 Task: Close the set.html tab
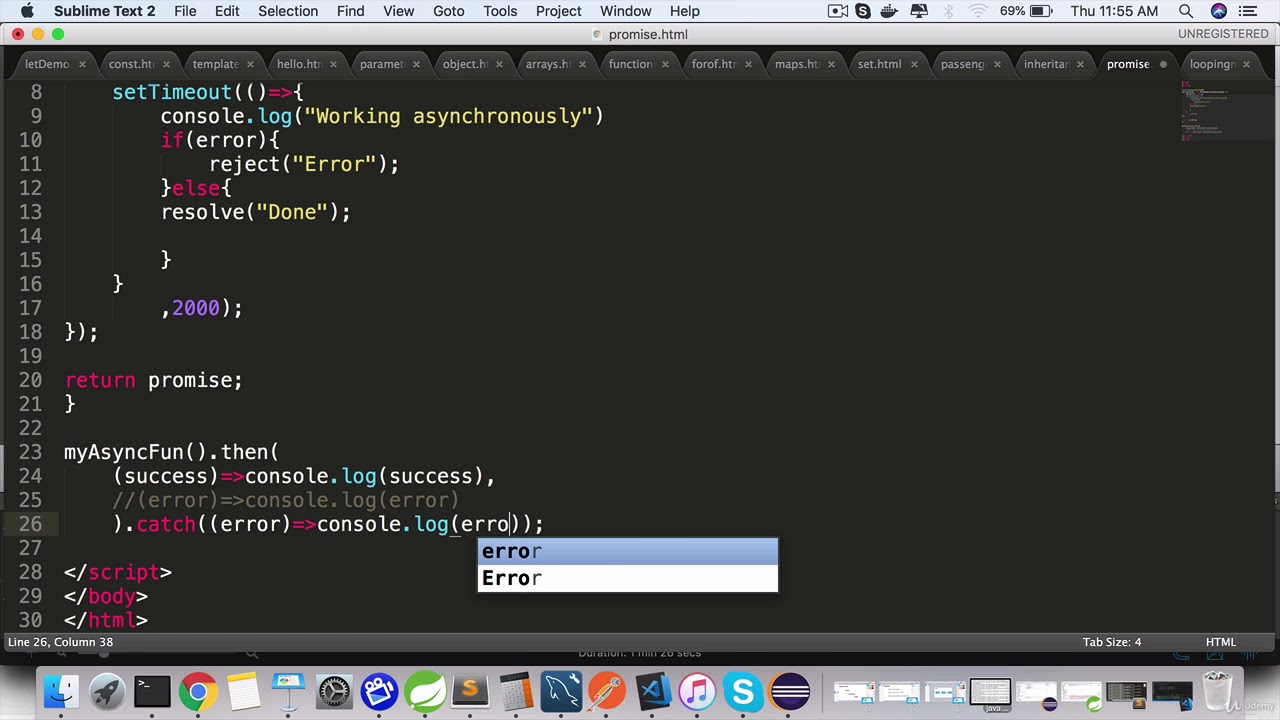coord(913,64)
